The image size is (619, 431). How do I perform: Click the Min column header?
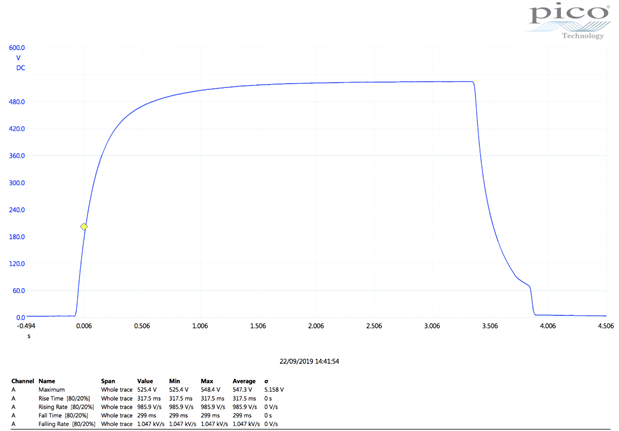(174, 381)
